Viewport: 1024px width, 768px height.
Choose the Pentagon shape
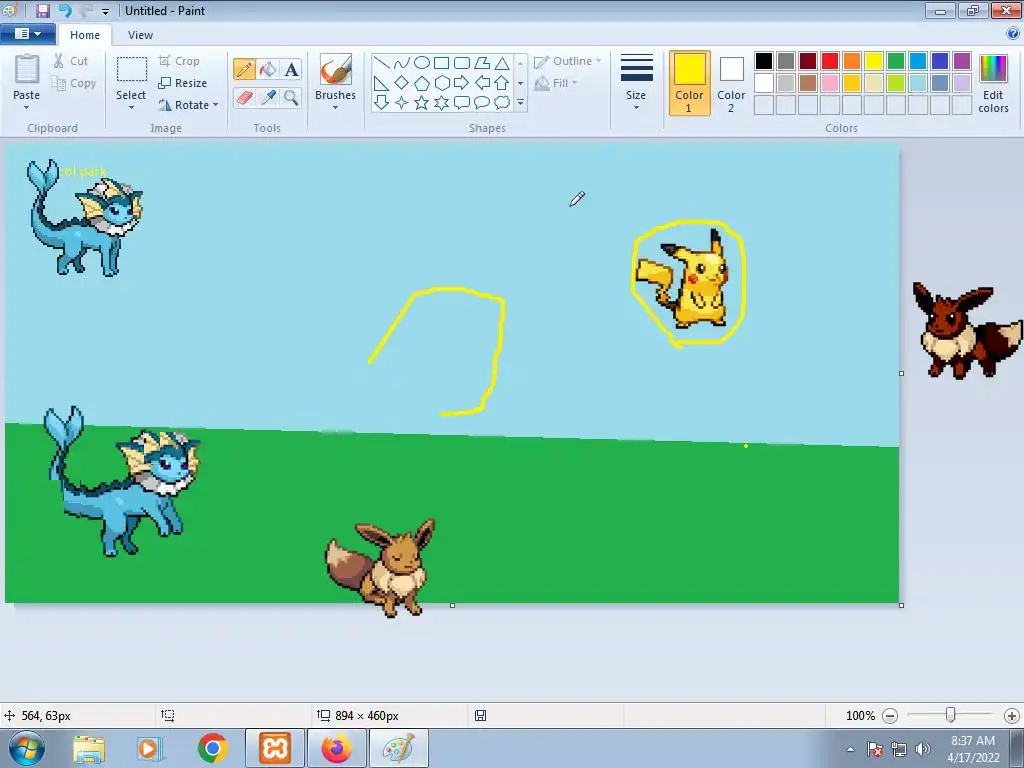422,83
